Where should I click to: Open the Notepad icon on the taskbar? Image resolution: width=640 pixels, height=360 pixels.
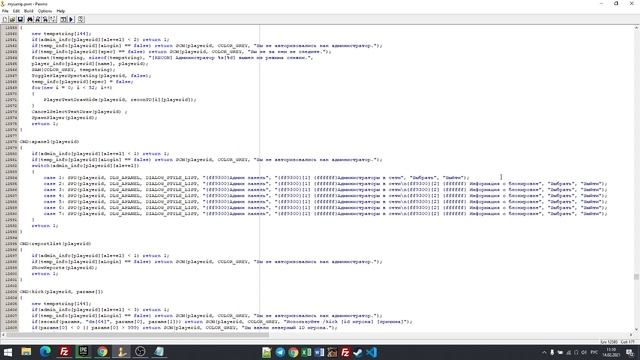tap(159, 352)
